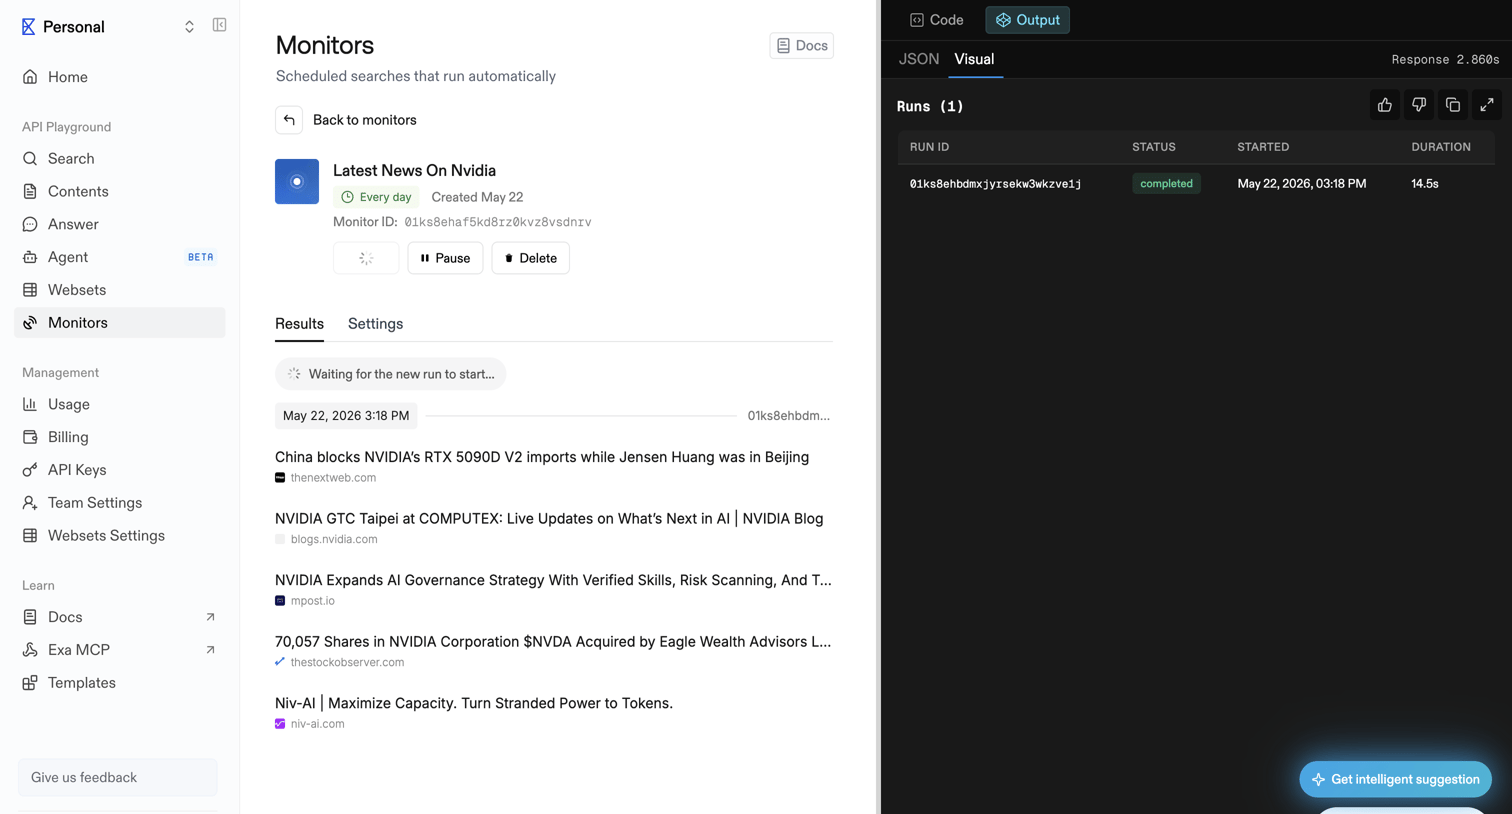Open Billing settings
The height and width of the screenshot is (814, 1512).
[x=120, y=437]
